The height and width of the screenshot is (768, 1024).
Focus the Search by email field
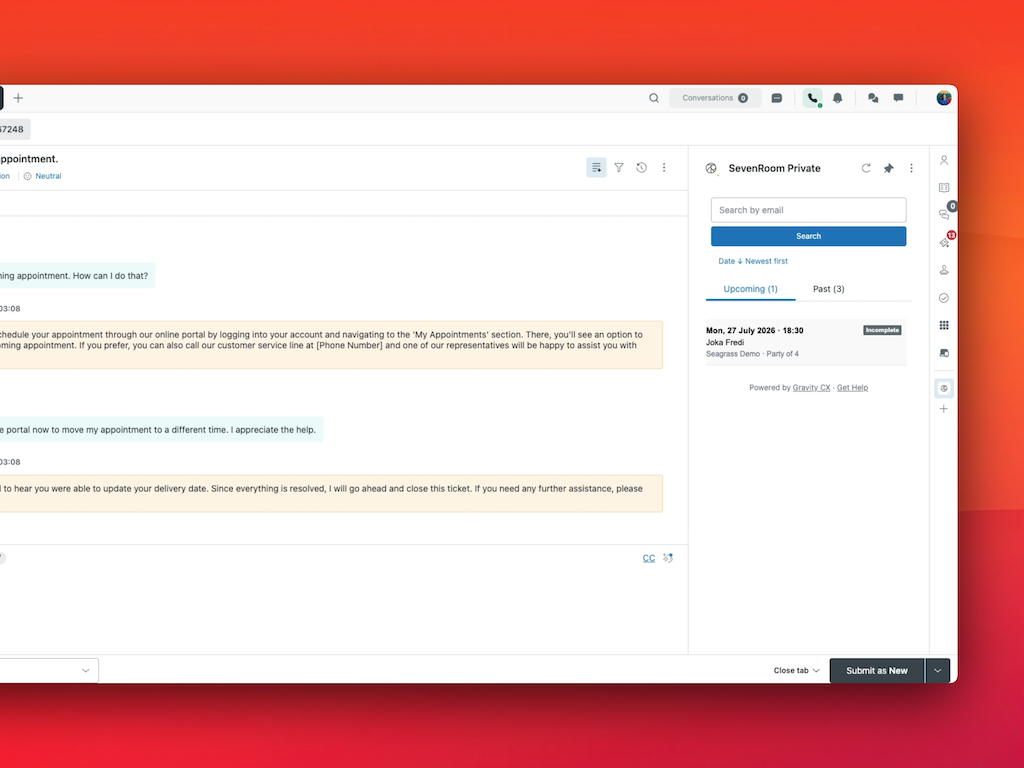coord(808,210)
